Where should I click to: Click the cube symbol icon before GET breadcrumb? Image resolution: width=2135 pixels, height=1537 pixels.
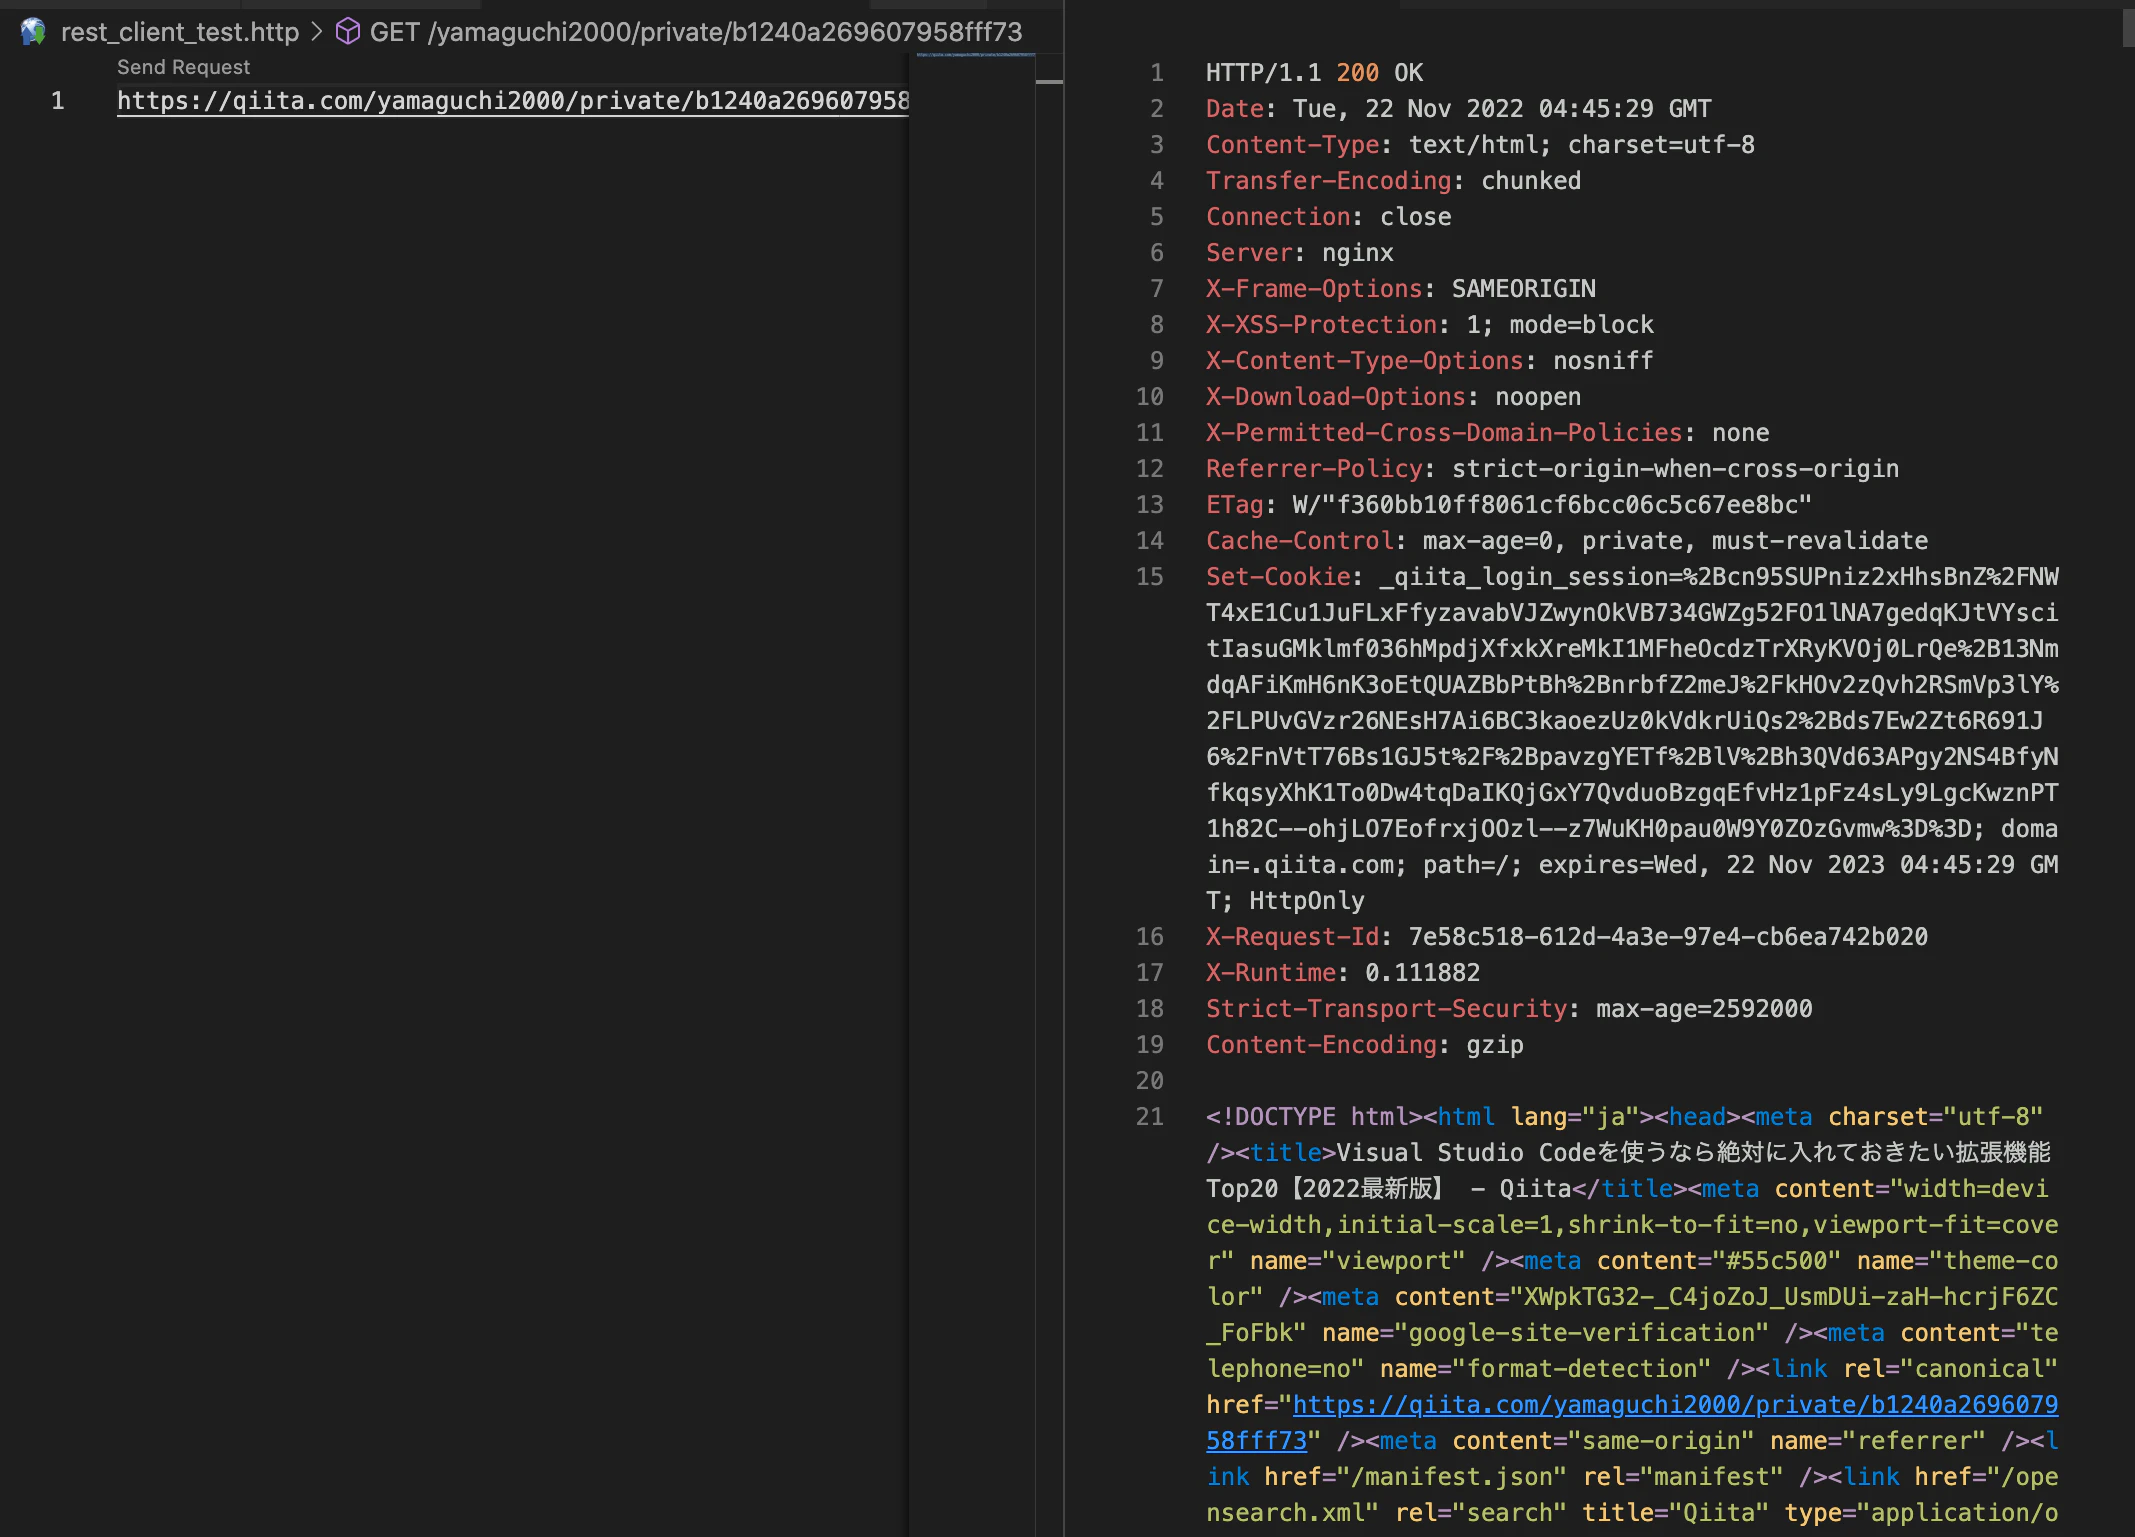pyautogui.click(x=347, y=32)
